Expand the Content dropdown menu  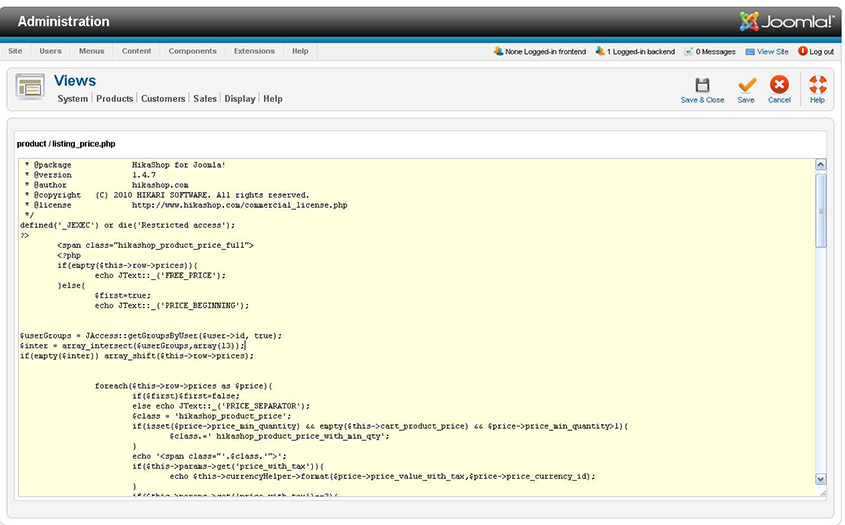click(x=137, y=51)
